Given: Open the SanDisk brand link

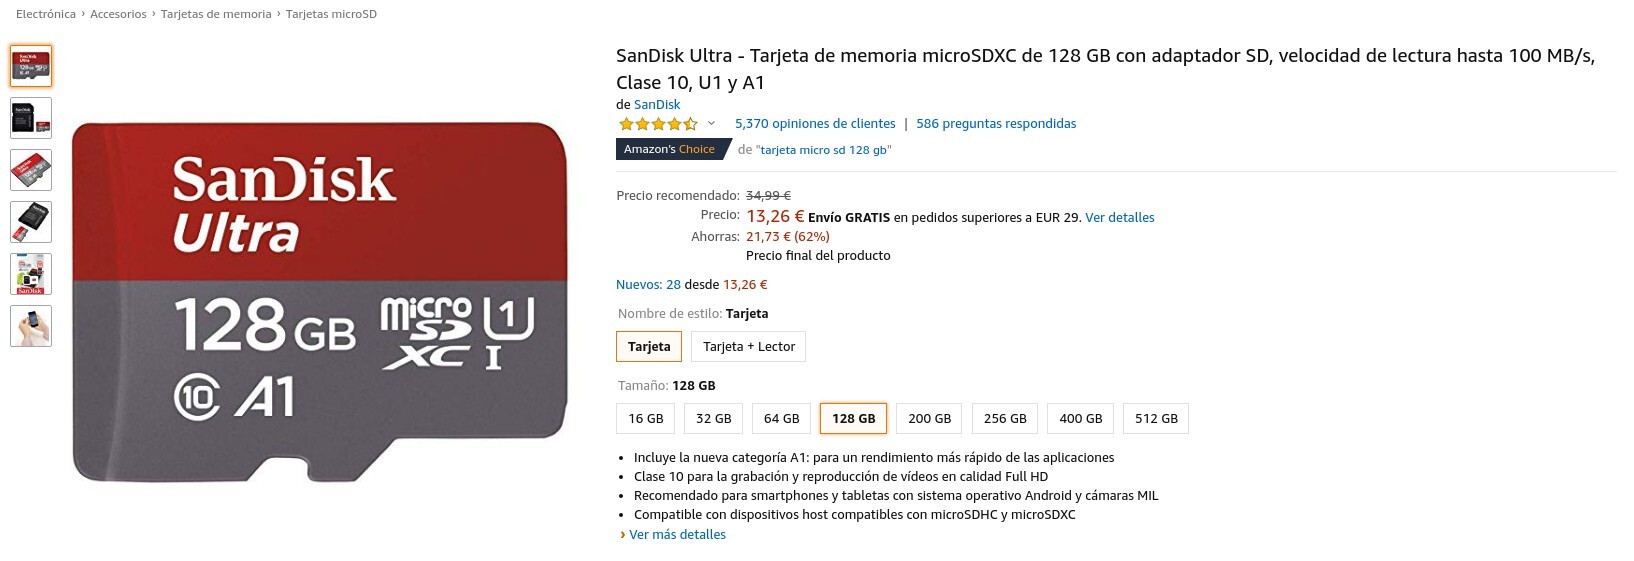Looking at the screenshot, I should (657, 105).
